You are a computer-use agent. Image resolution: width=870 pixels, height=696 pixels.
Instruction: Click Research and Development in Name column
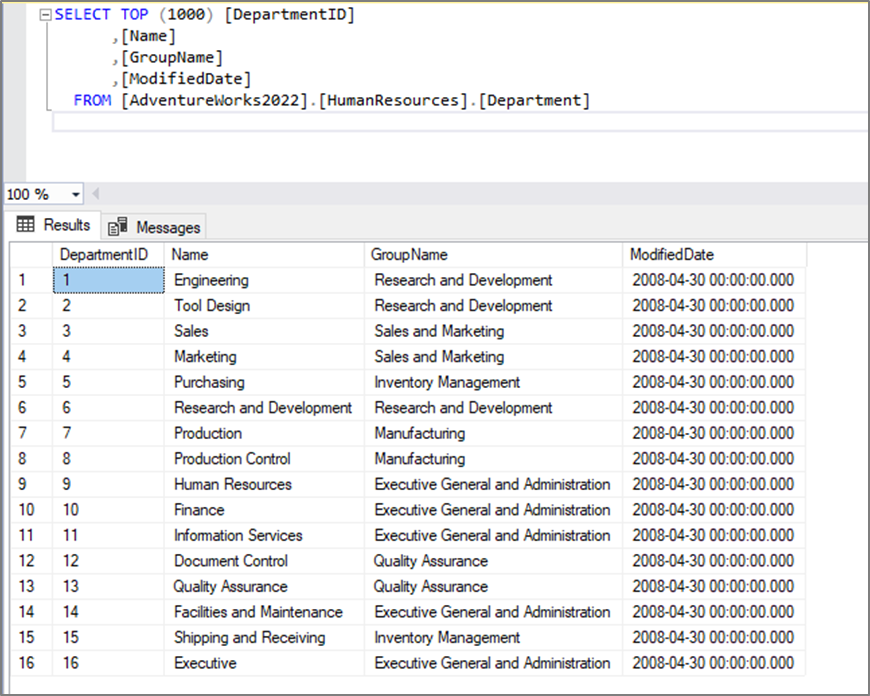264,407
